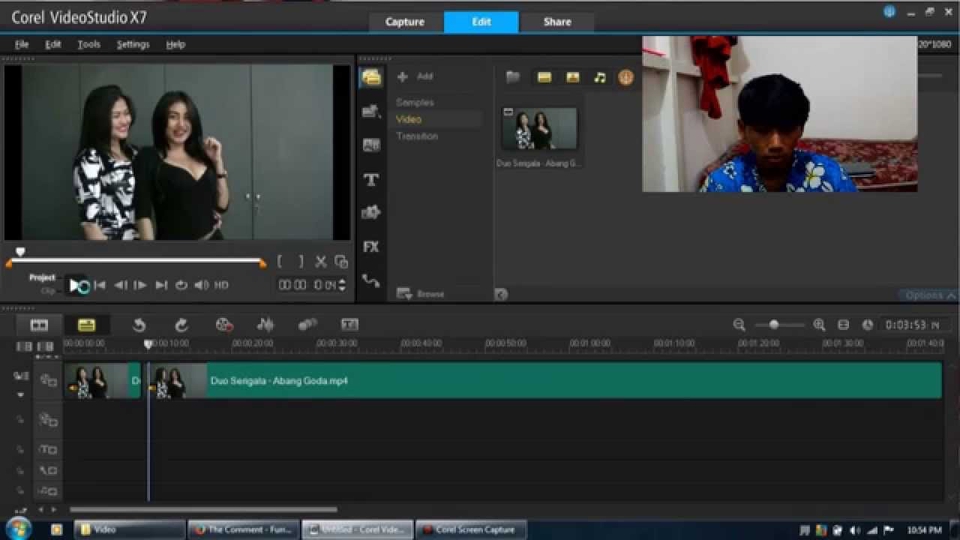Click the Browse button
Image resolution: width=960 pixels, height=540 pixels.
tap(420, 294)
